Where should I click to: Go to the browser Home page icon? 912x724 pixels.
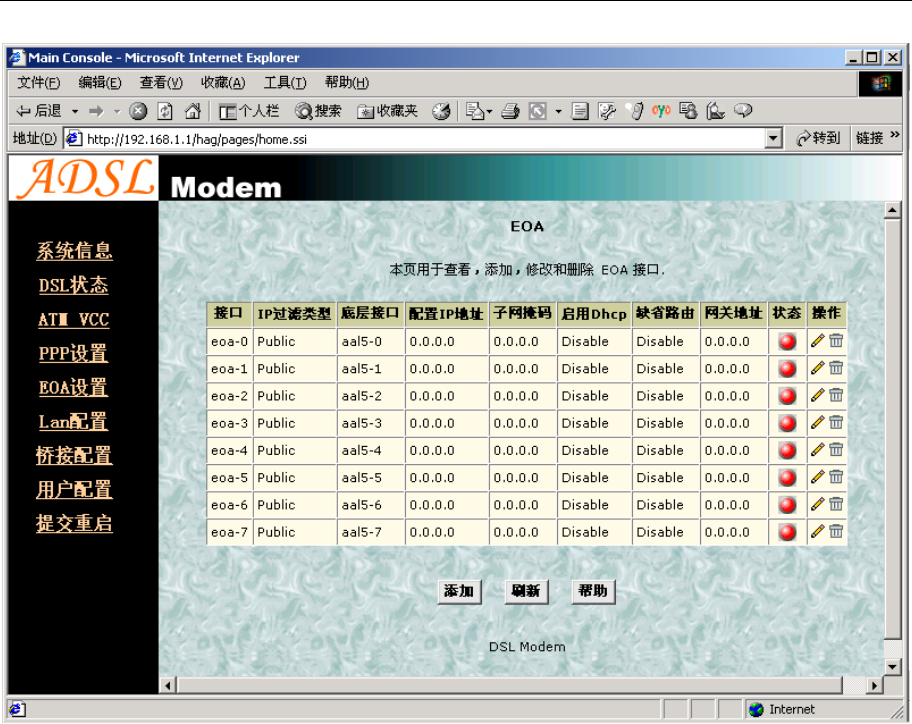coord(193,110)
